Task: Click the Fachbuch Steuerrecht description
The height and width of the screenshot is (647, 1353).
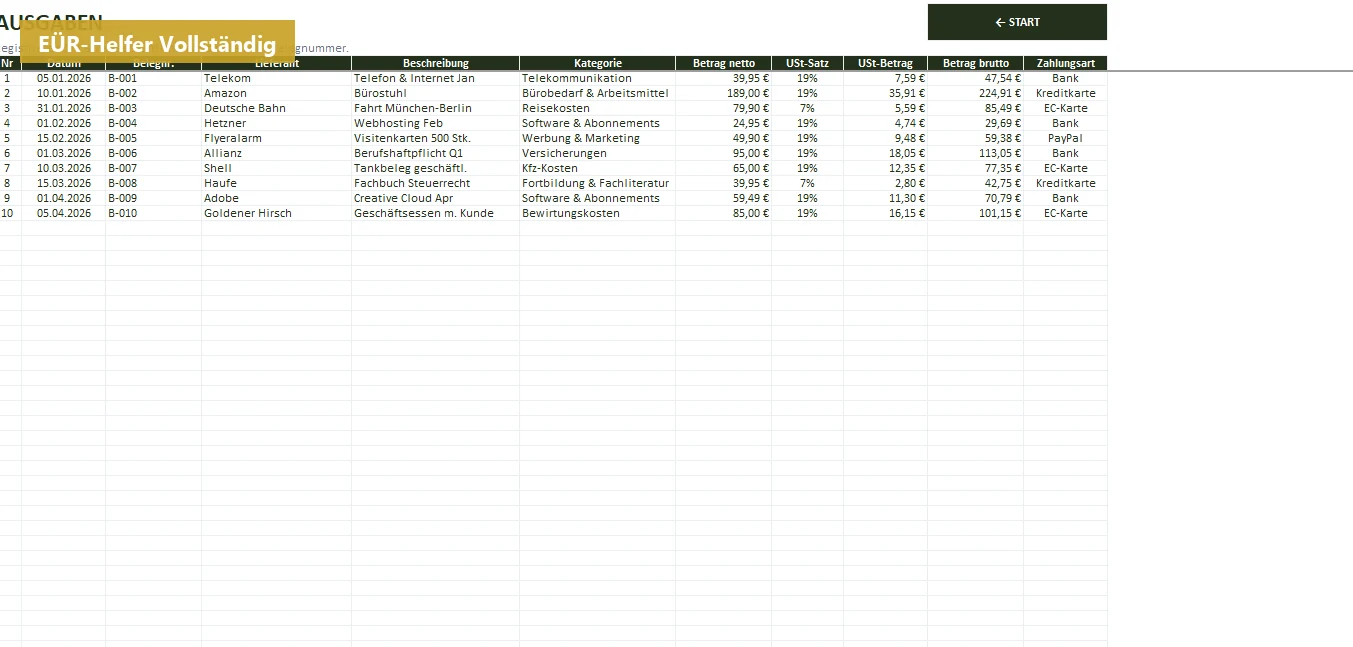Action: (x=436, y=183)
